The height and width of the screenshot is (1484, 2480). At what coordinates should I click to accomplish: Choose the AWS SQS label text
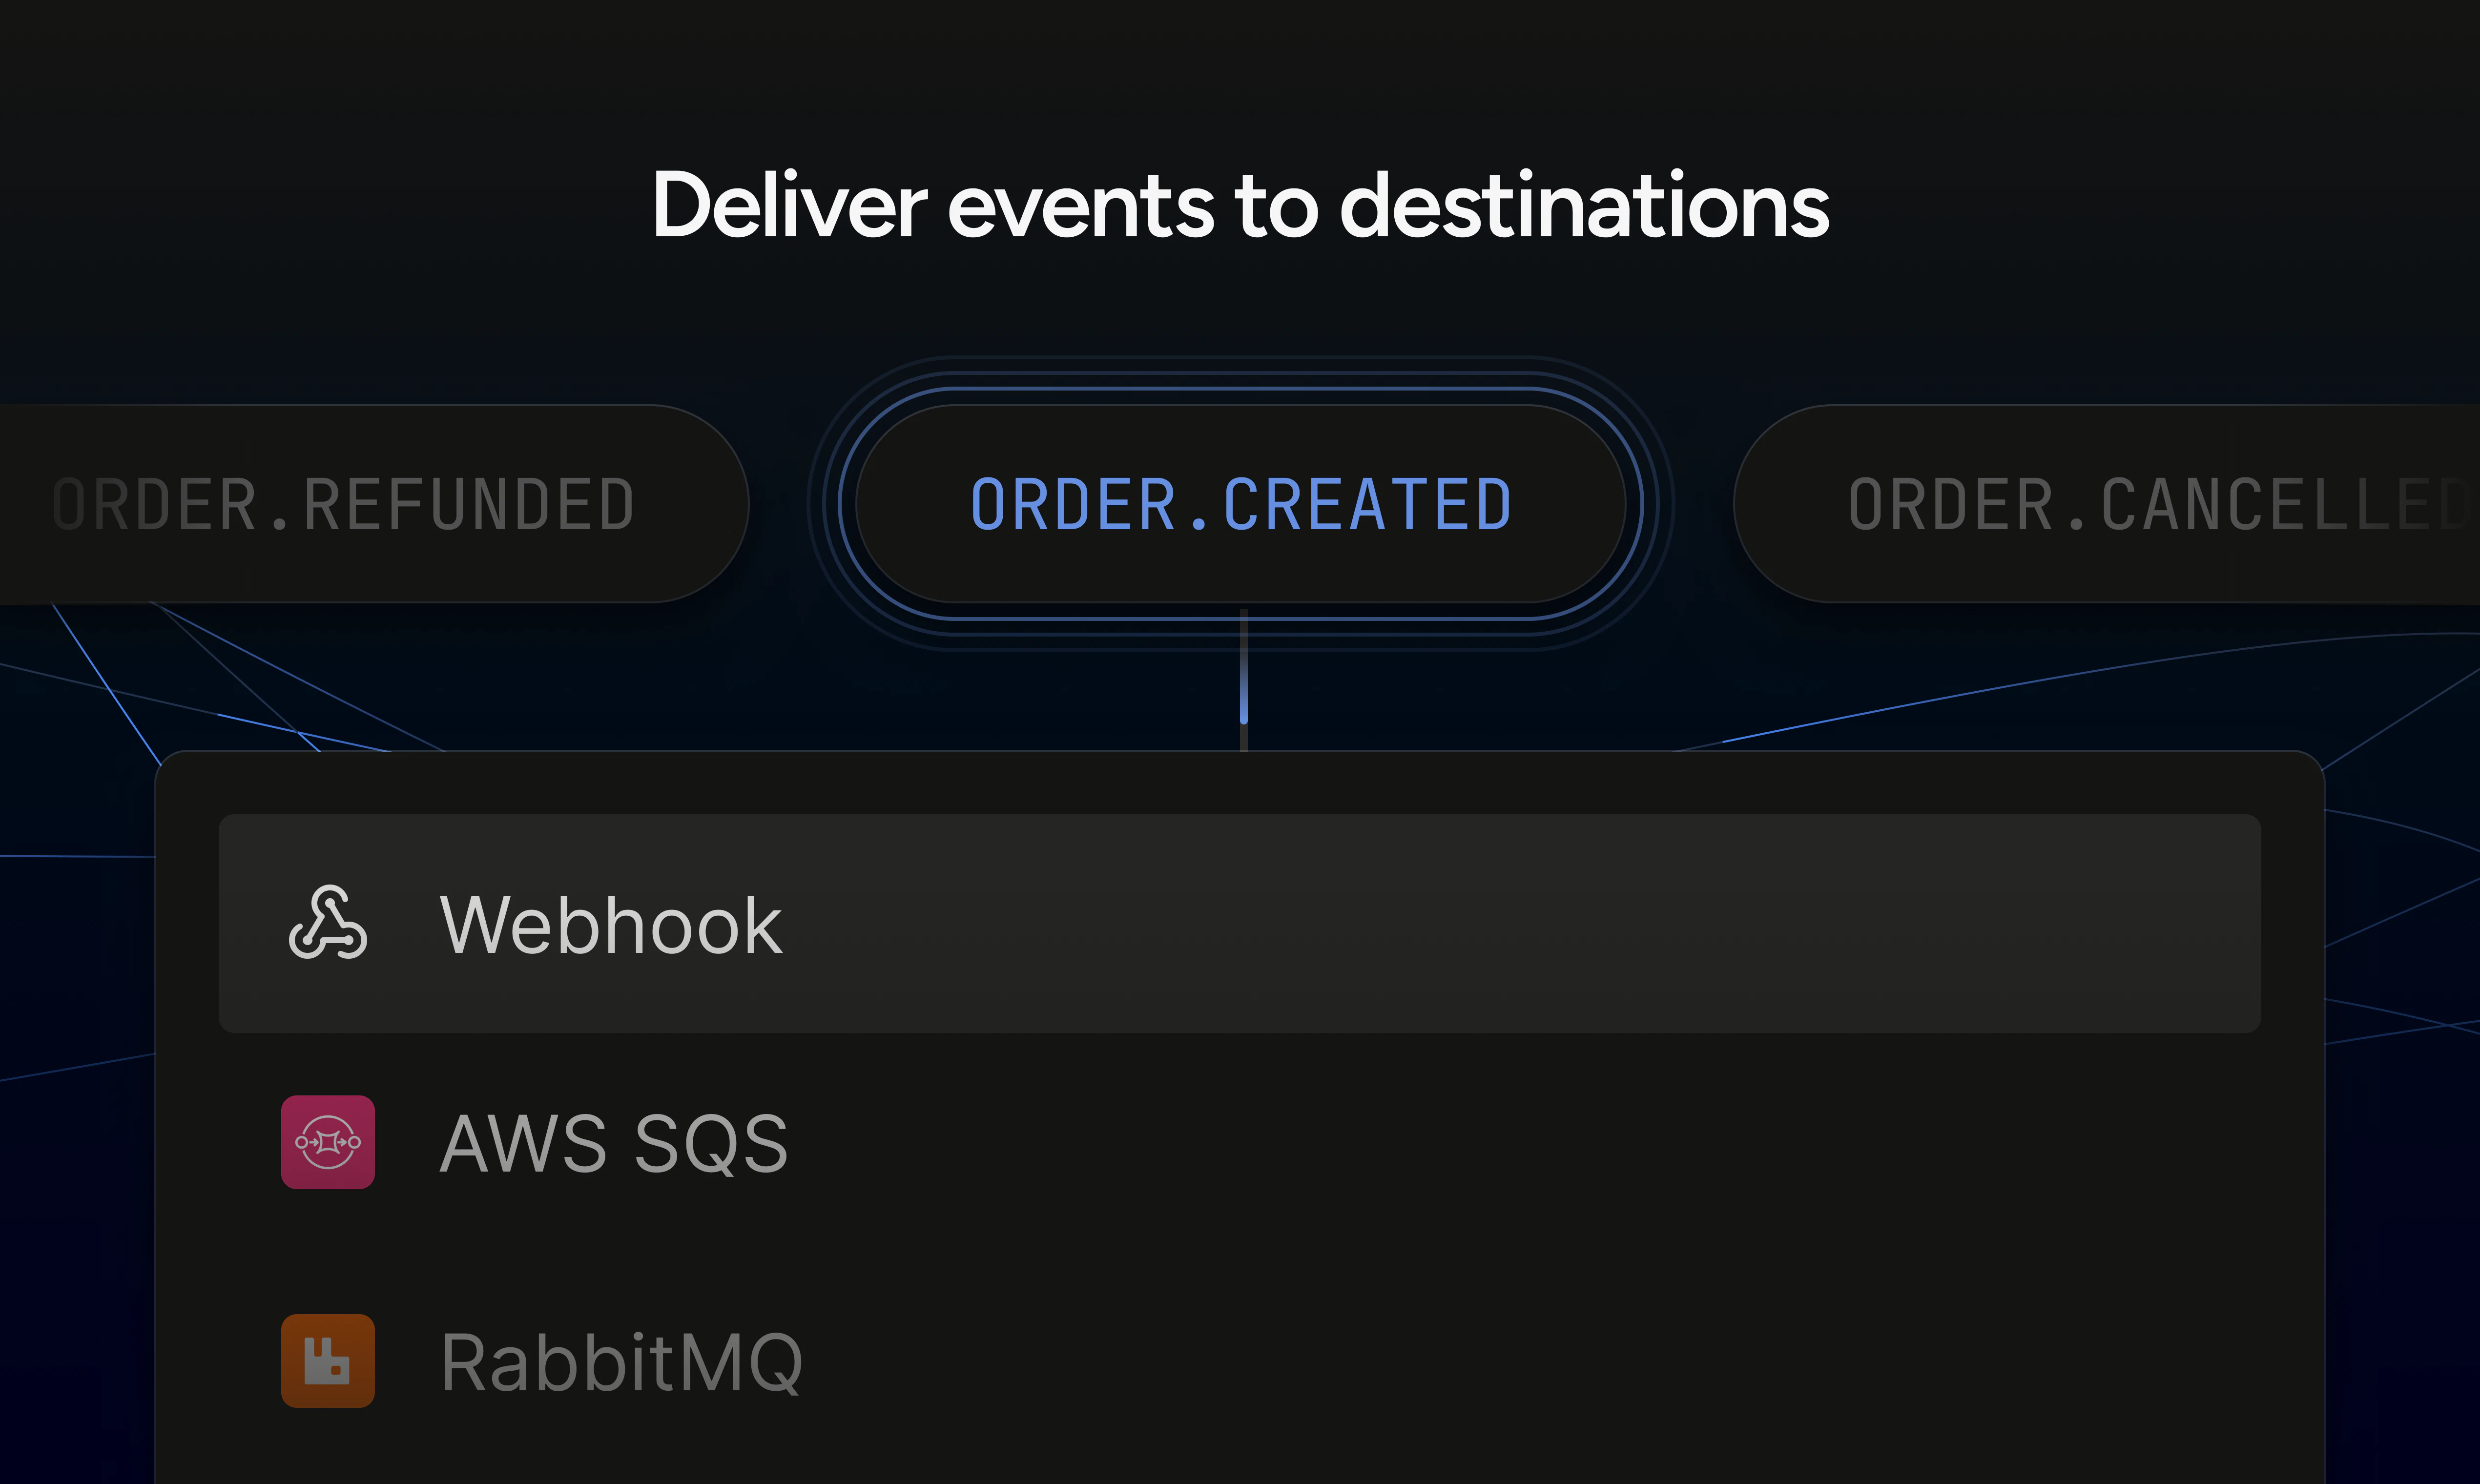coord(614,1143)
